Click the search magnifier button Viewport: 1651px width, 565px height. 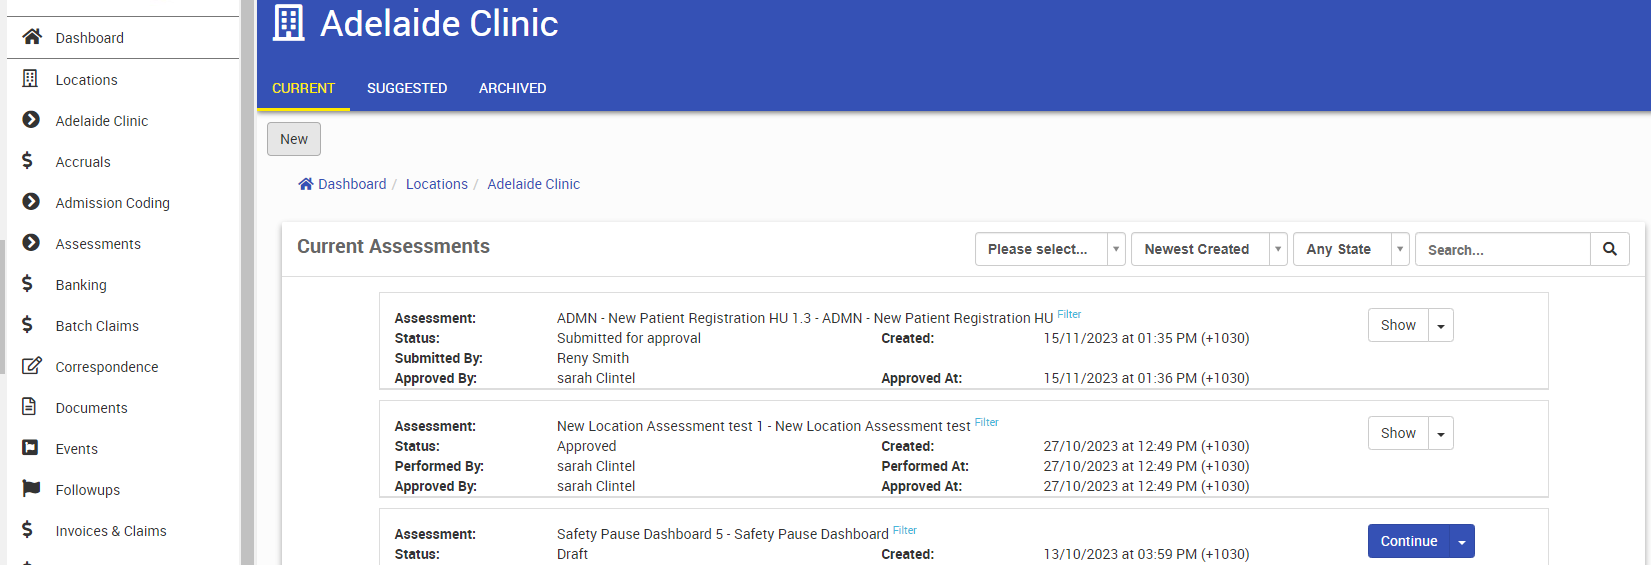pos(1609,249)
